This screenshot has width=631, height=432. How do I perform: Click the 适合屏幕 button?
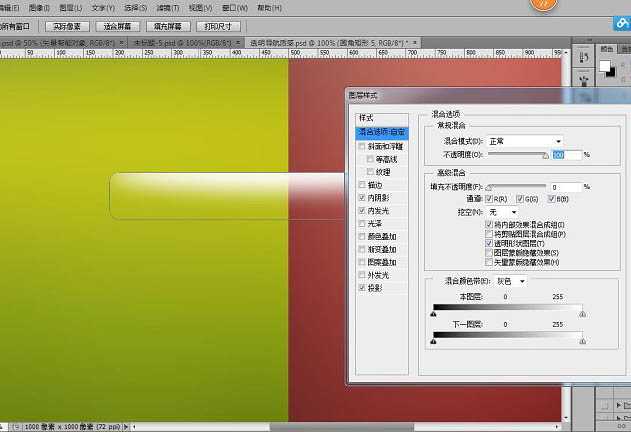pyautogui.click(x=119, y=25)
